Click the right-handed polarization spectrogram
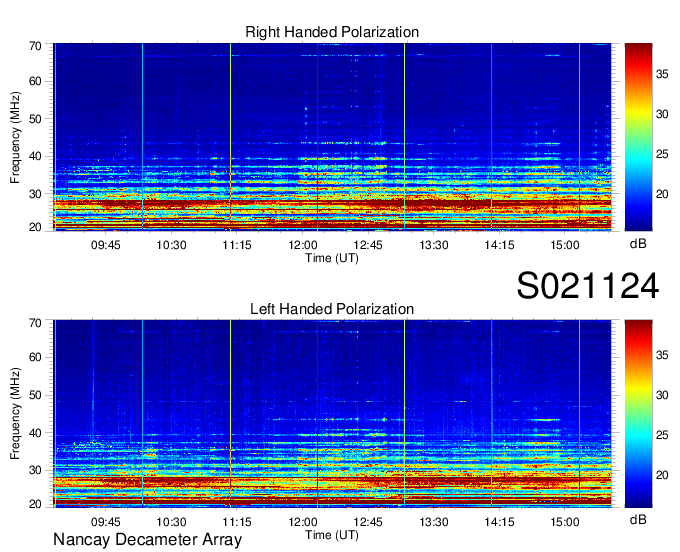This screenshot has width=680, height=552. coord(332,137)
